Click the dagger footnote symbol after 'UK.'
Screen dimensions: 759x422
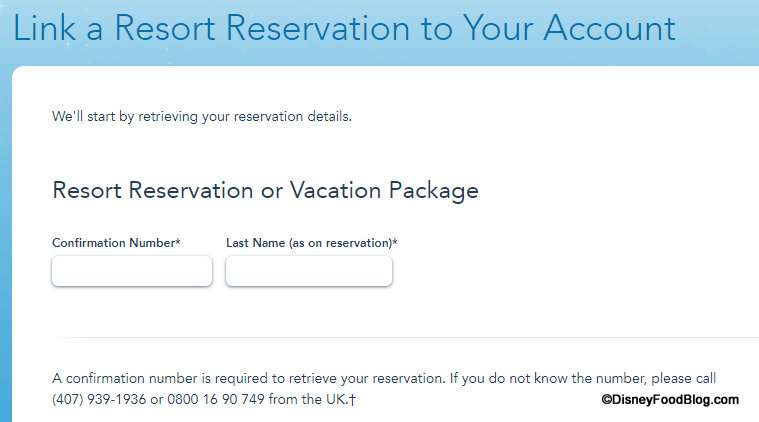pos(353,399)
